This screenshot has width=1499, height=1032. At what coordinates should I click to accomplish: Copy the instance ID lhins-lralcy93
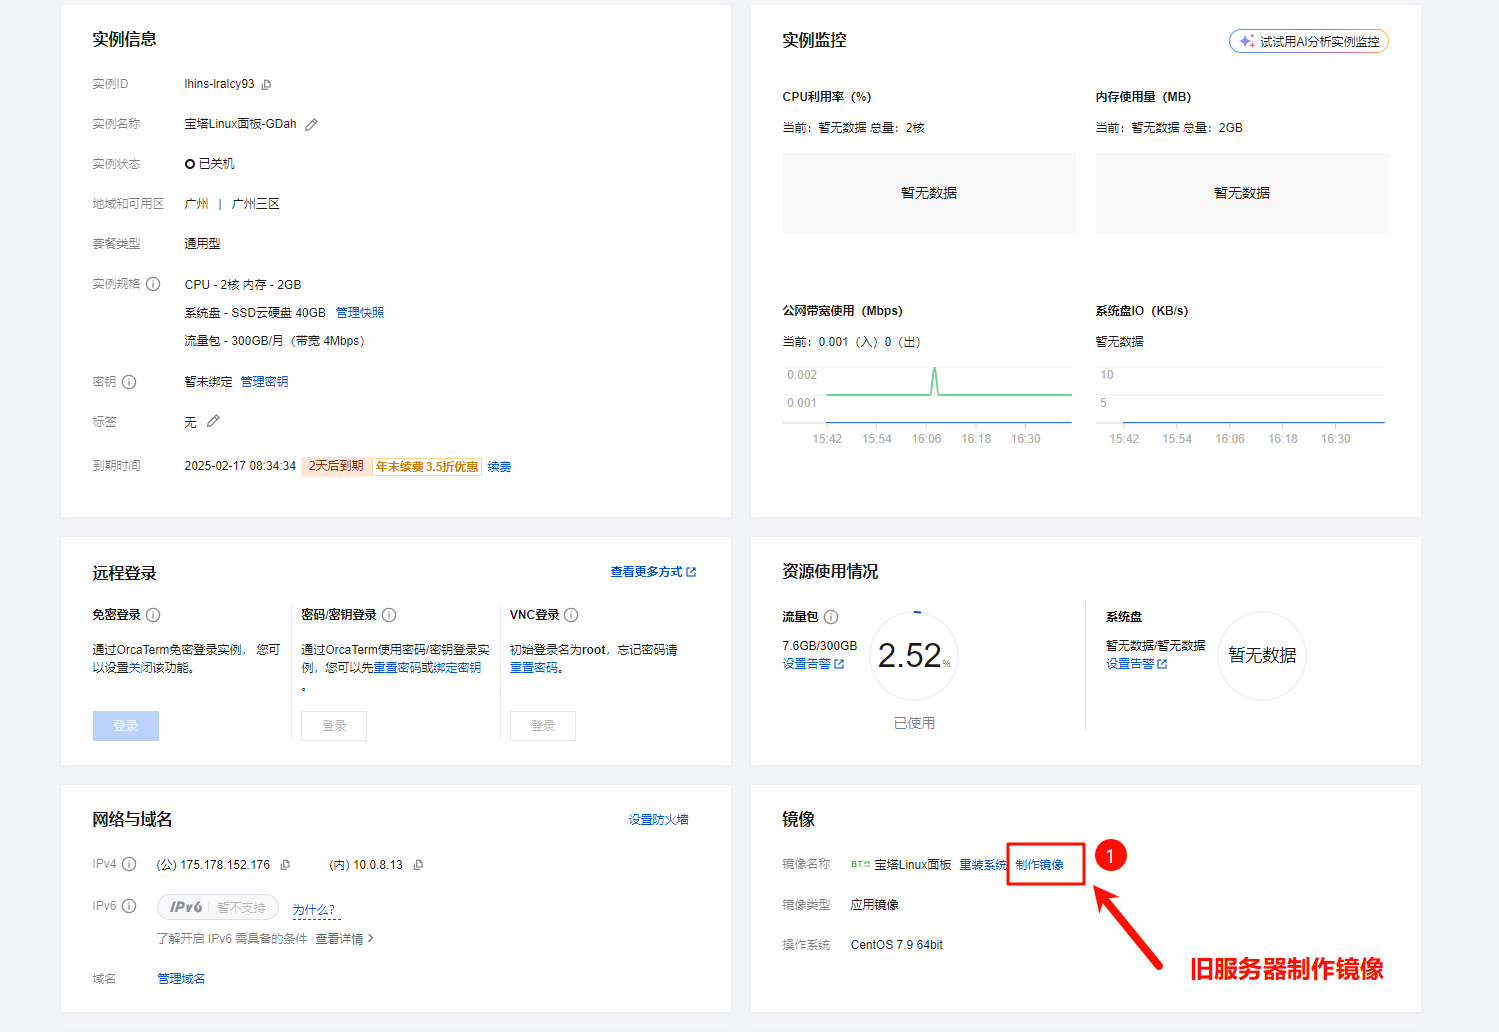(266, 85)
